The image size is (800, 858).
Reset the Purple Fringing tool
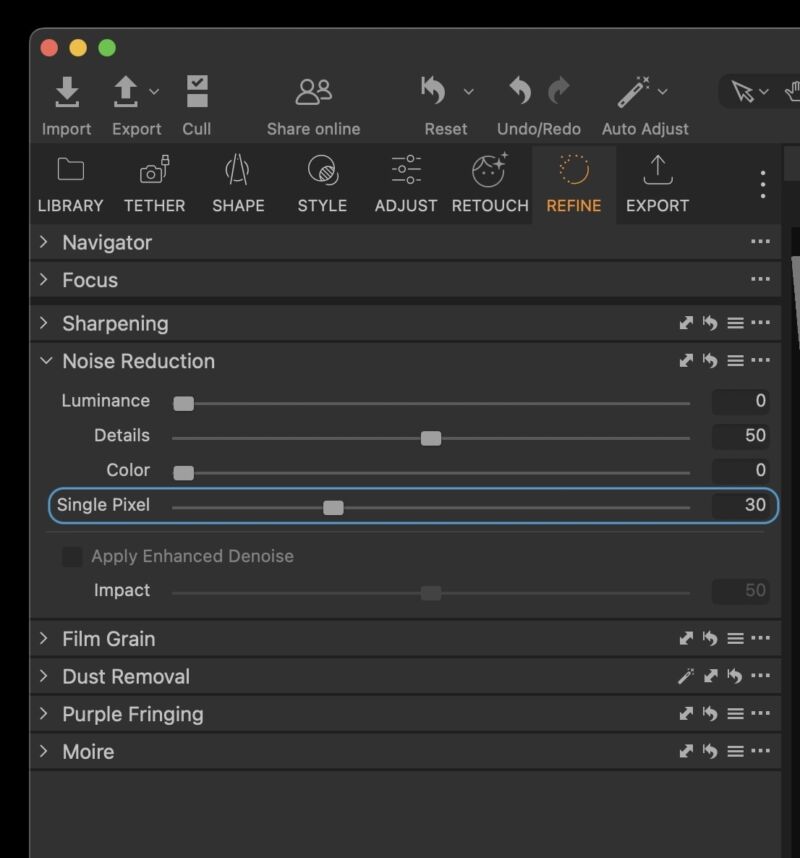[710, 714]
